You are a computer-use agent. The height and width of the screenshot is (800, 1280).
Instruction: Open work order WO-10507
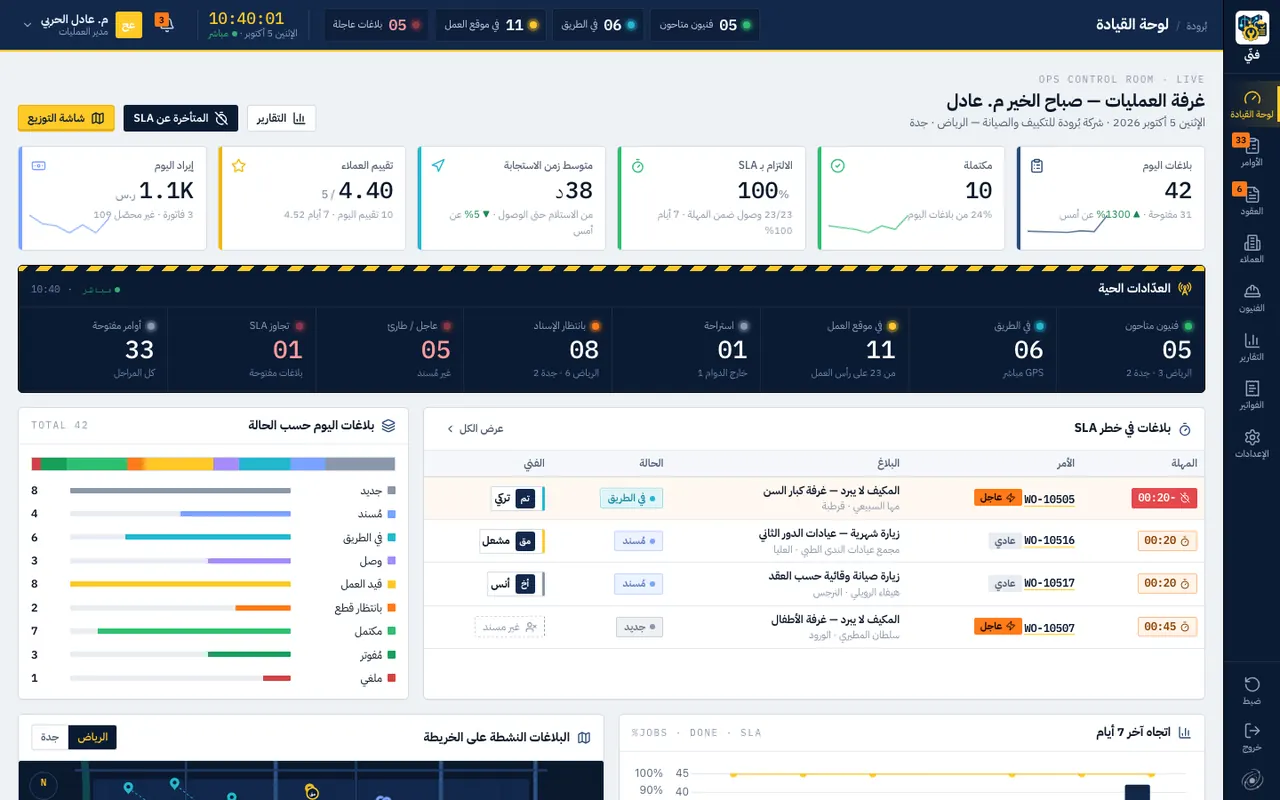pyautogui.click(x=1049, y=628)
